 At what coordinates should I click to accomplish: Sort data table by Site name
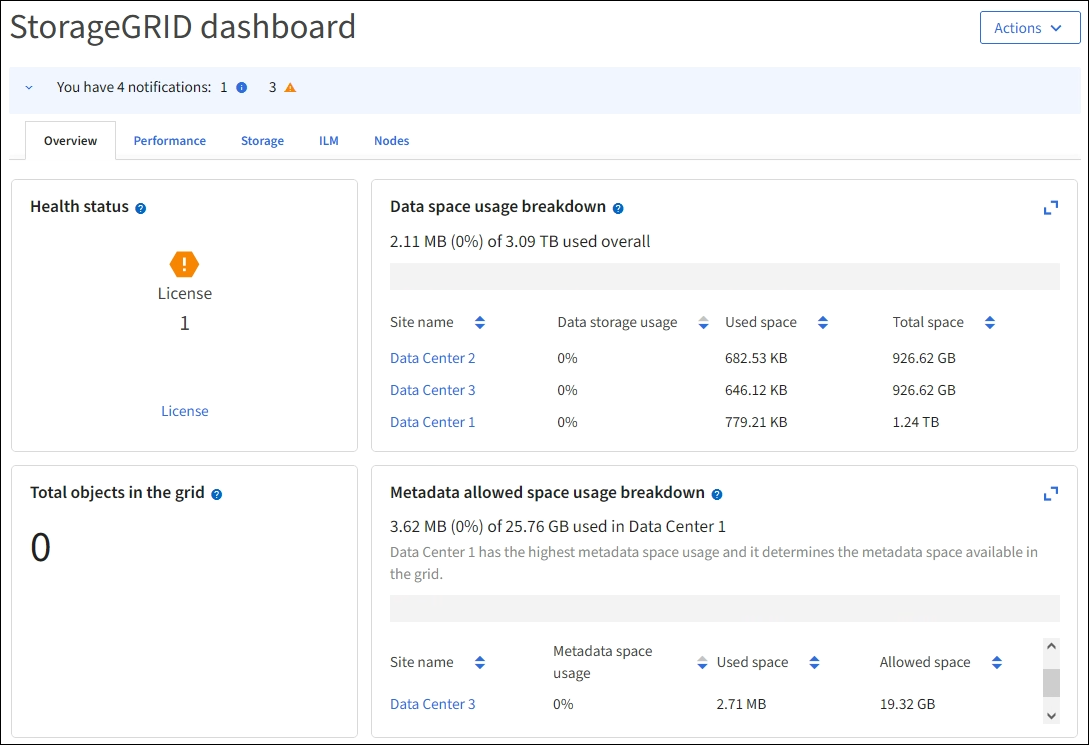[x=480, y=323]
